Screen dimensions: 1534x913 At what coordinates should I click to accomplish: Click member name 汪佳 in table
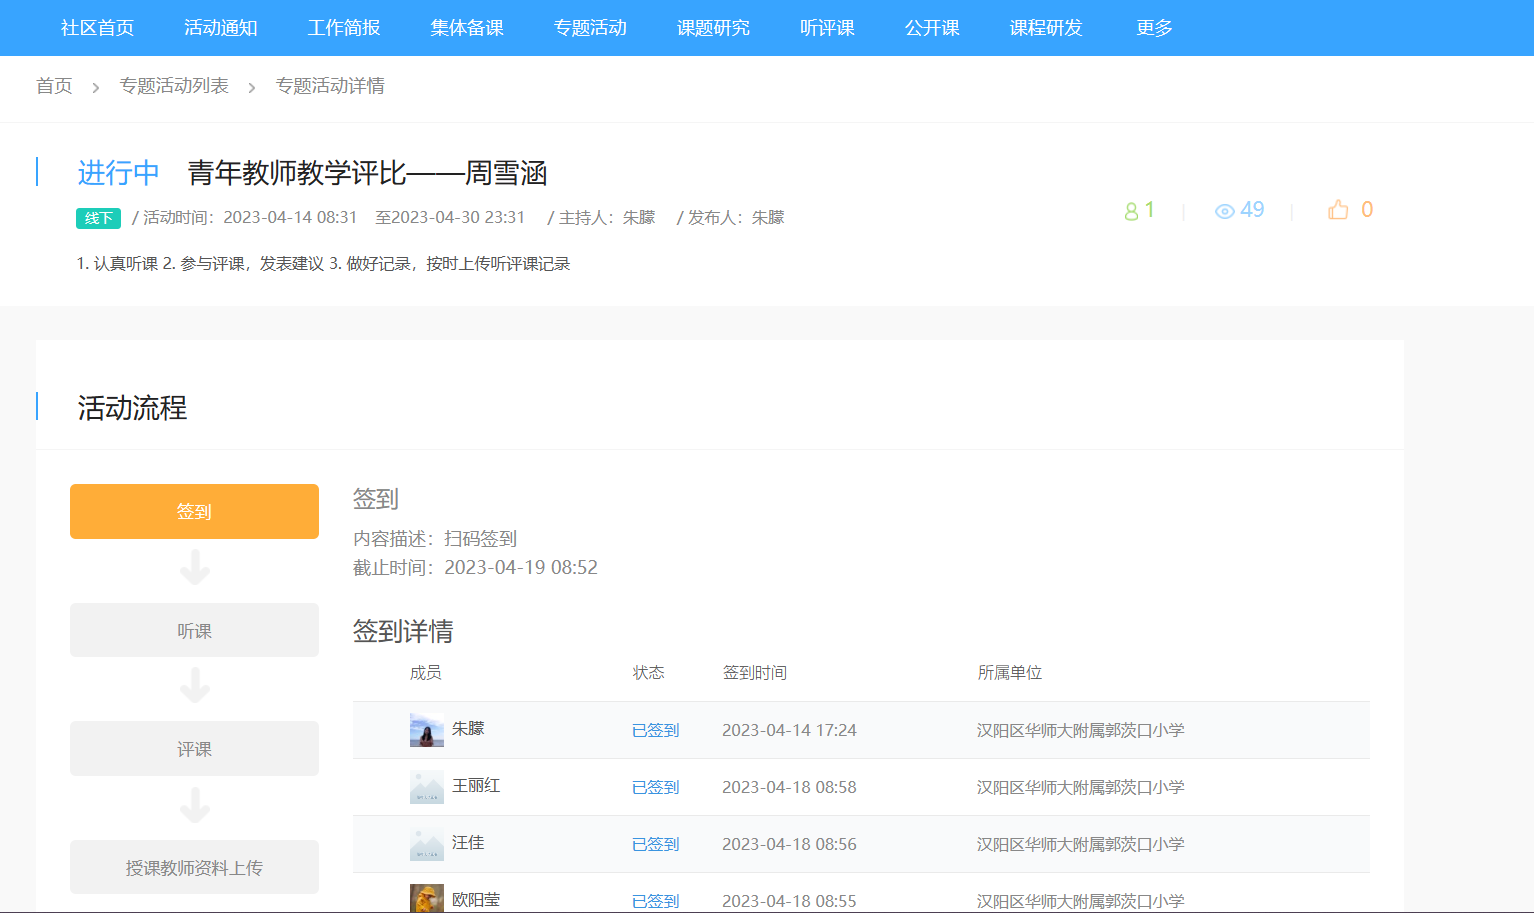click(x=468, y=843)
